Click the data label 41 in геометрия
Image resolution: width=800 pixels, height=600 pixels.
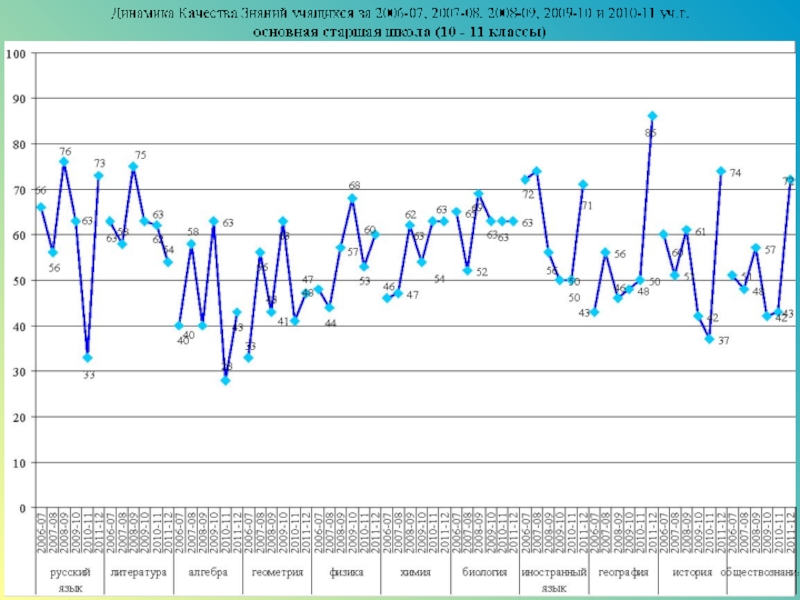(x=284, y=321)
